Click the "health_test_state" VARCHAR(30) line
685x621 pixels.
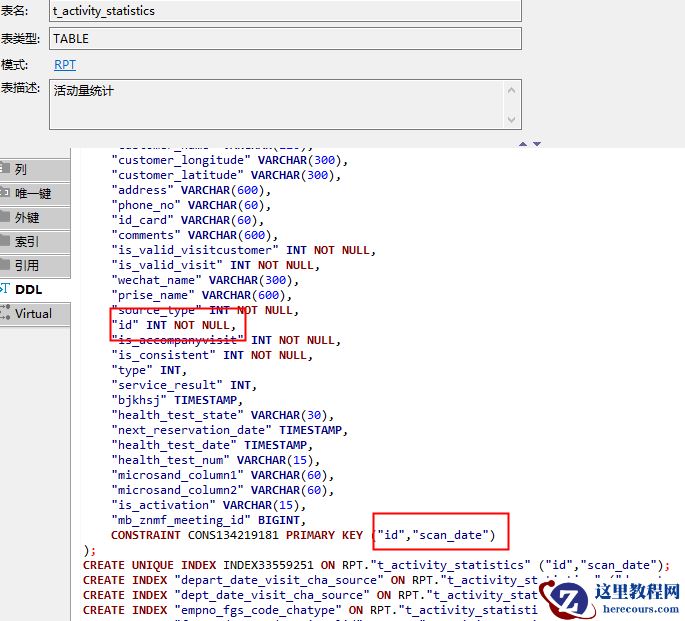[x=223, y=415]
